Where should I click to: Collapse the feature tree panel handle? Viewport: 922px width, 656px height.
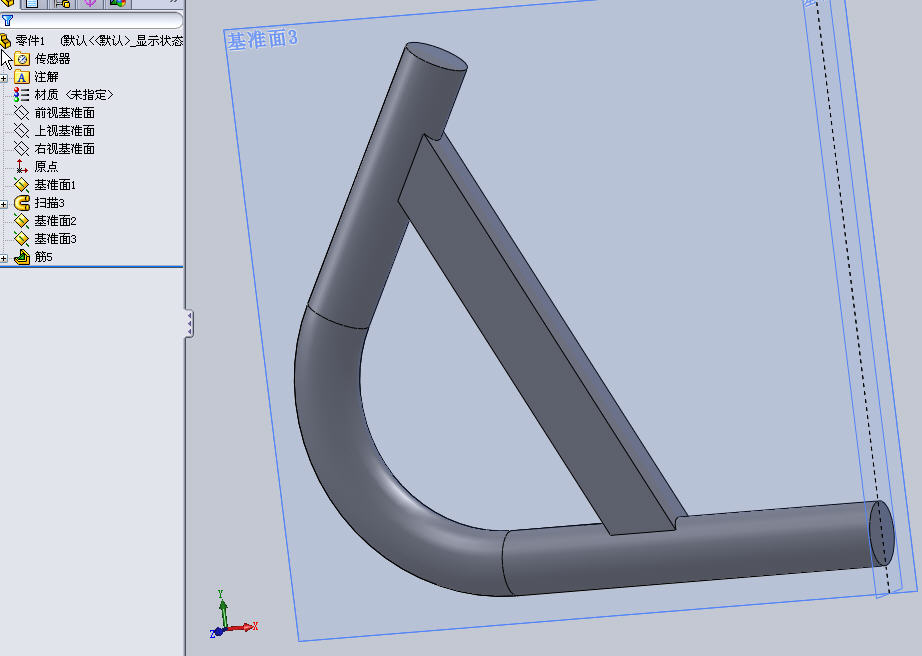[189, 324]
